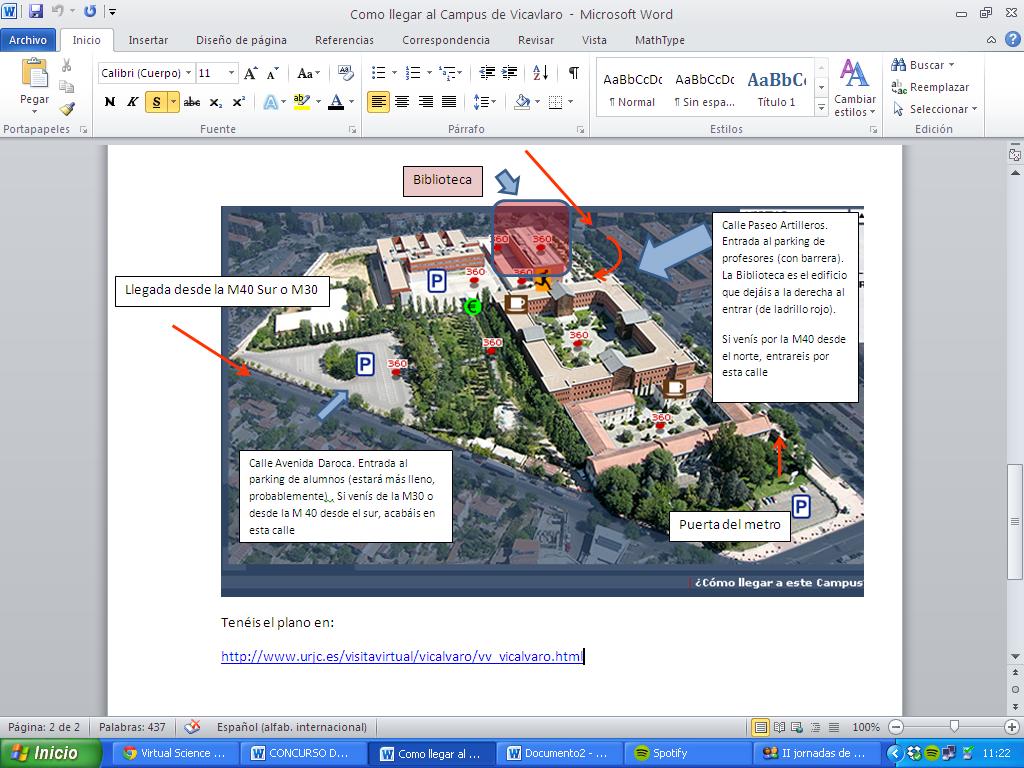Viewport: 1024px width, 768px height.
Task: Click the Format Painter brush icon
Action: (67, 109)
